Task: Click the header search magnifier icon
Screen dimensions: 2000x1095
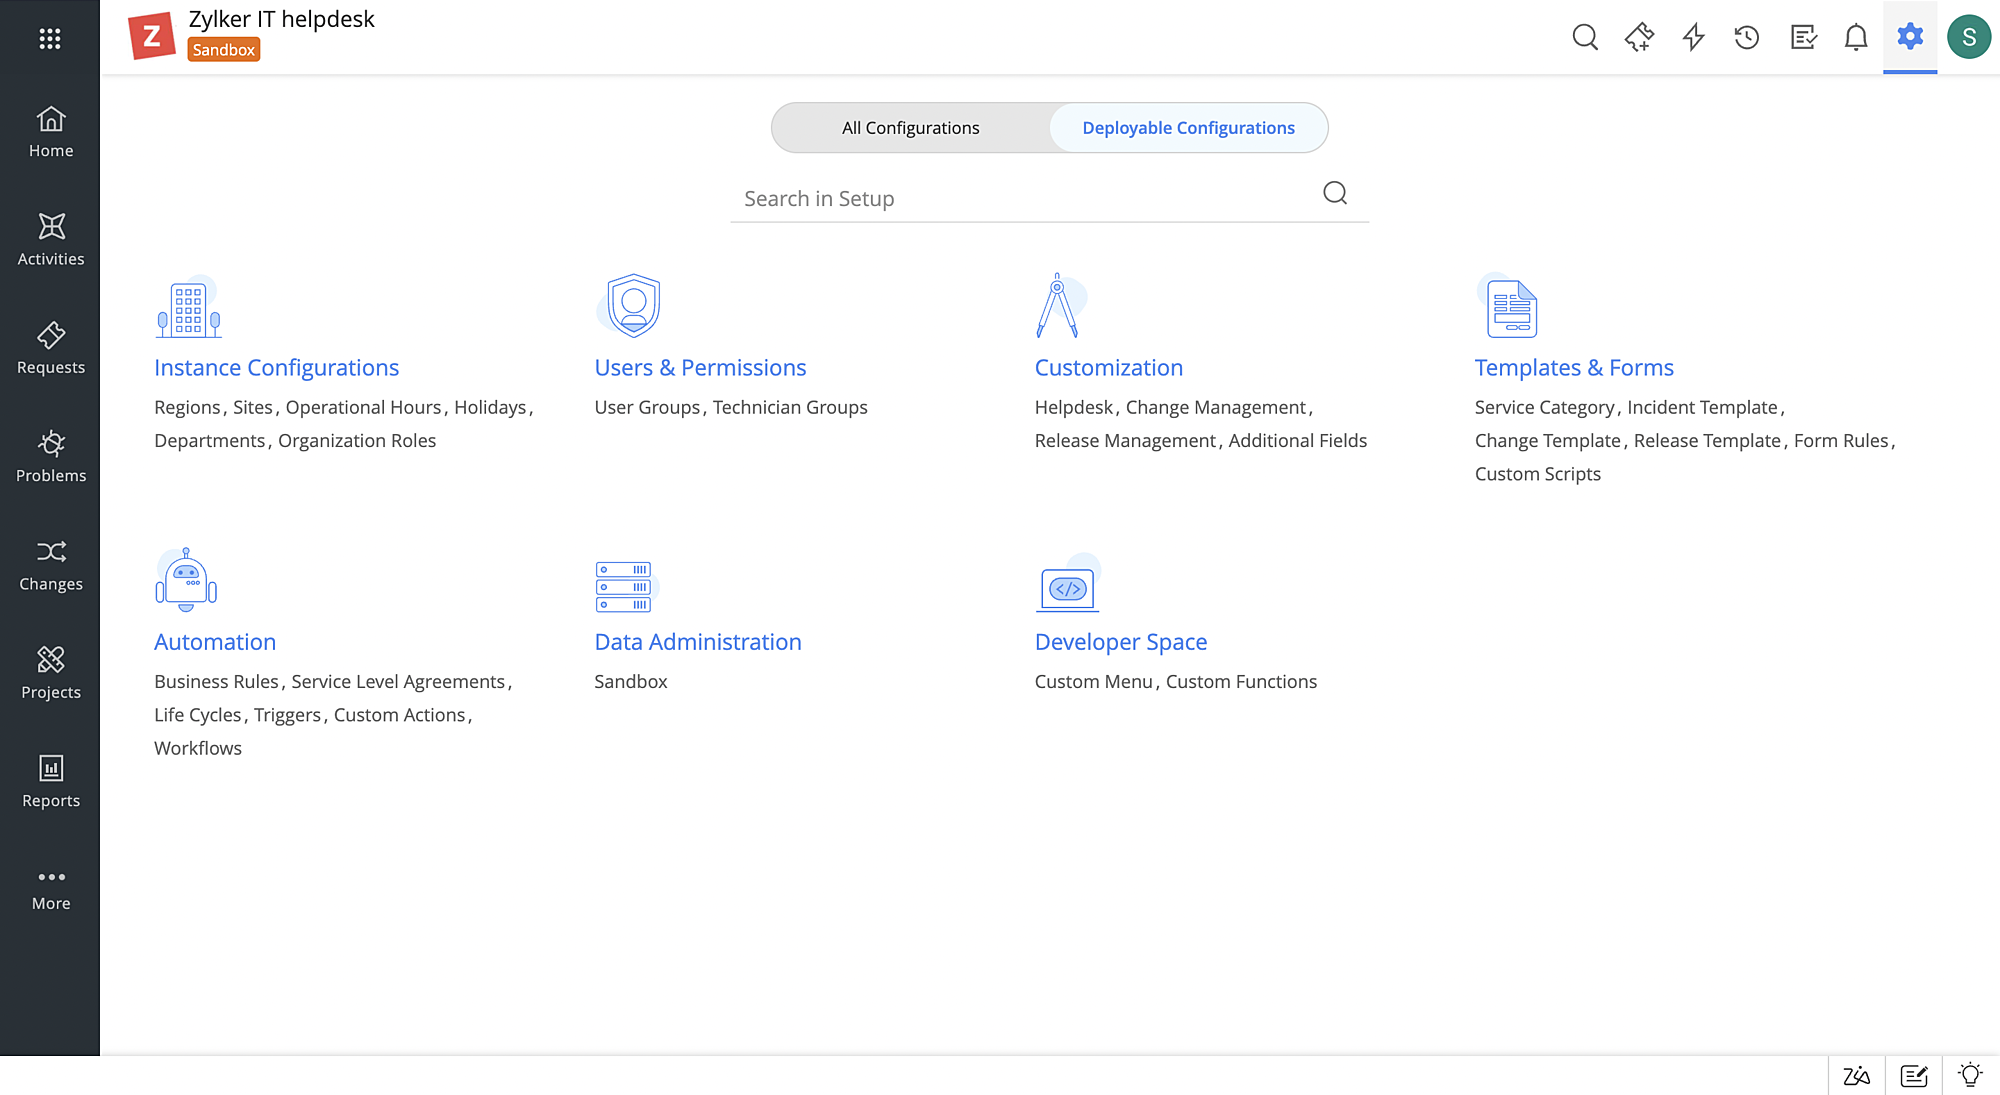Action: coord(1585,38)
